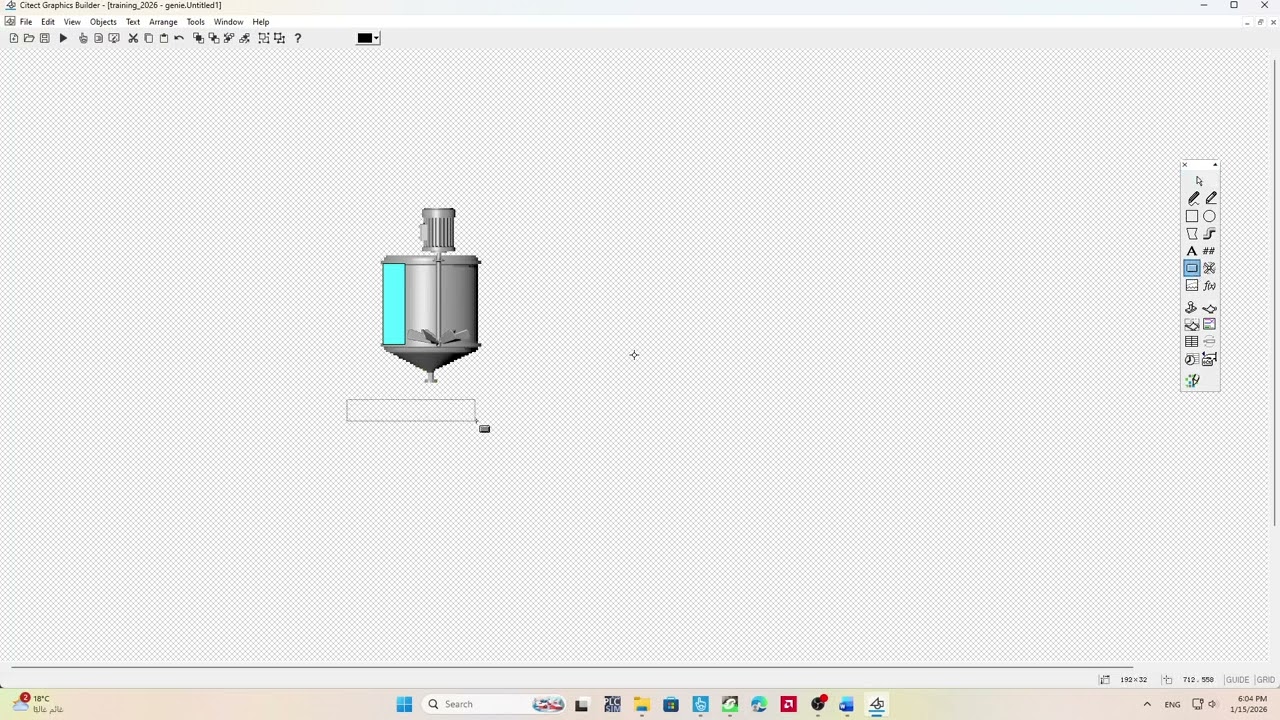Open the Edit menu
Viewport: 1280px width, 720px height.
(48, 22)
